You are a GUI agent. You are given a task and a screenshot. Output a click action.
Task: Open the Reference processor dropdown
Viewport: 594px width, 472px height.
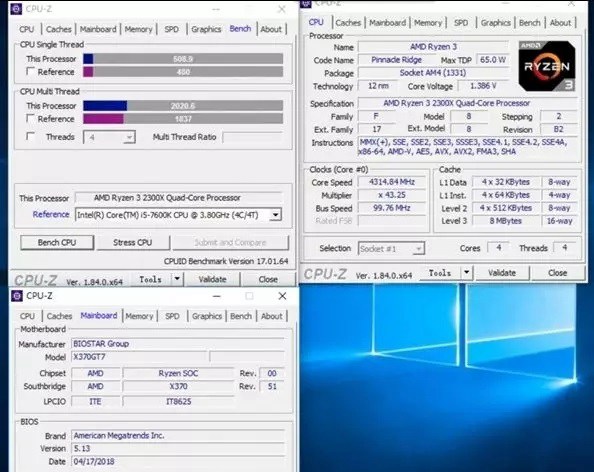178,215
